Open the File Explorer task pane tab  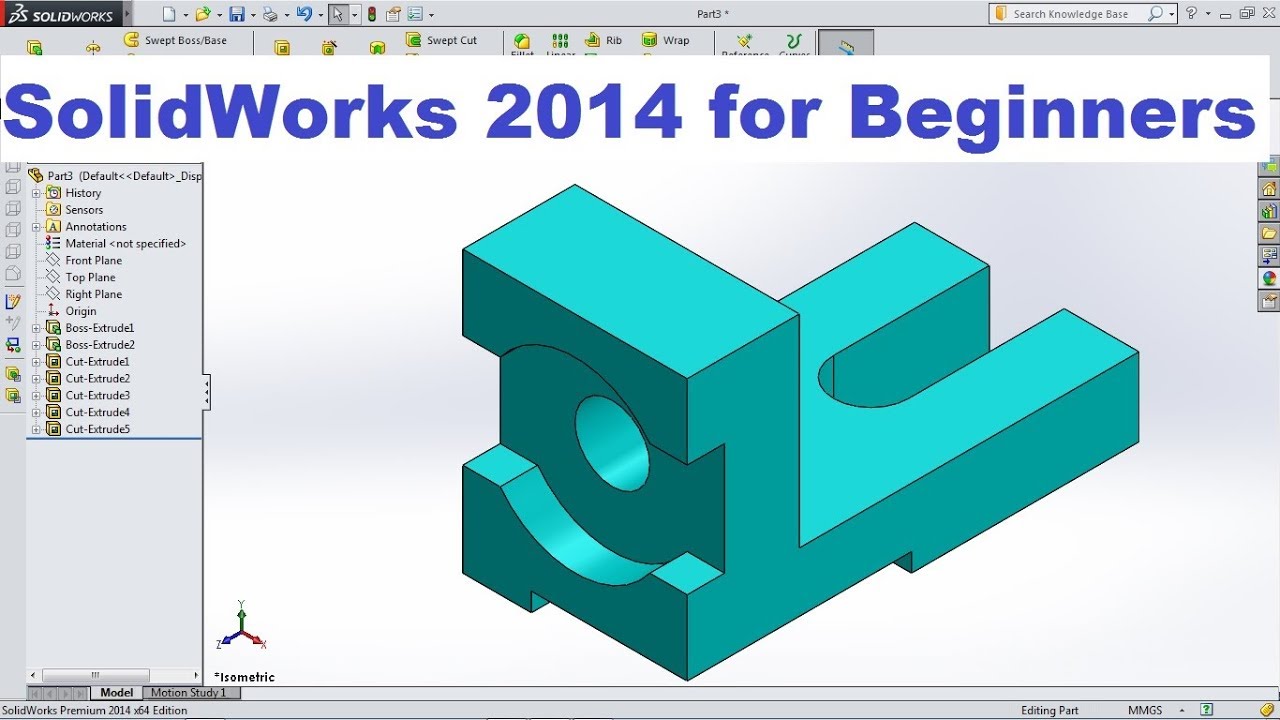pos(1269,233)
